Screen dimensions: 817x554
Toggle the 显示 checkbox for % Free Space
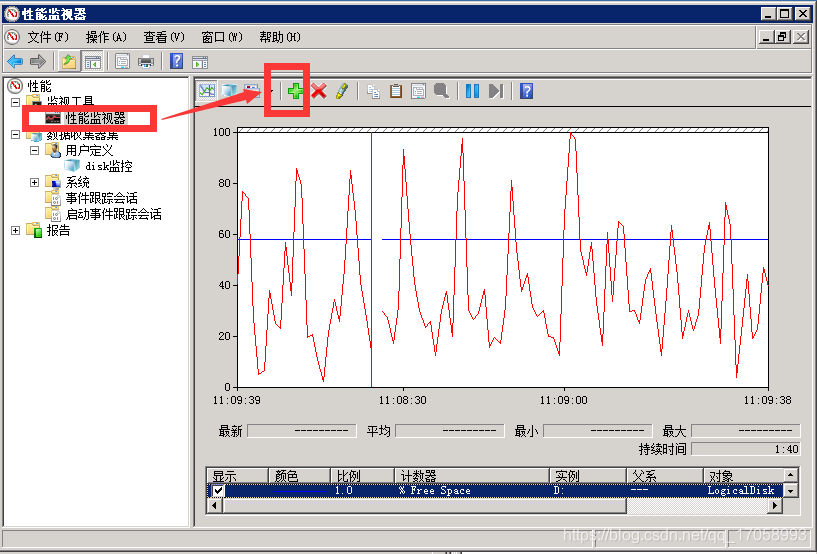[x=218, y=490]
